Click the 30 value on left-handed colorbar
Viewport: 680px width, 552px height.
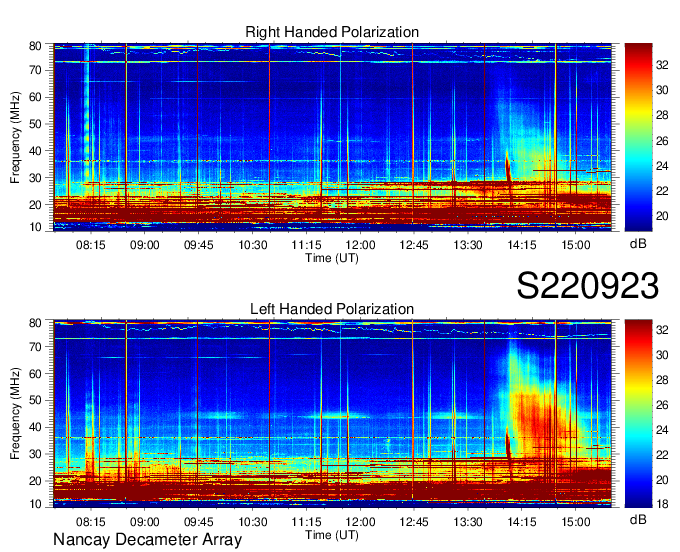tap(662, 356)
